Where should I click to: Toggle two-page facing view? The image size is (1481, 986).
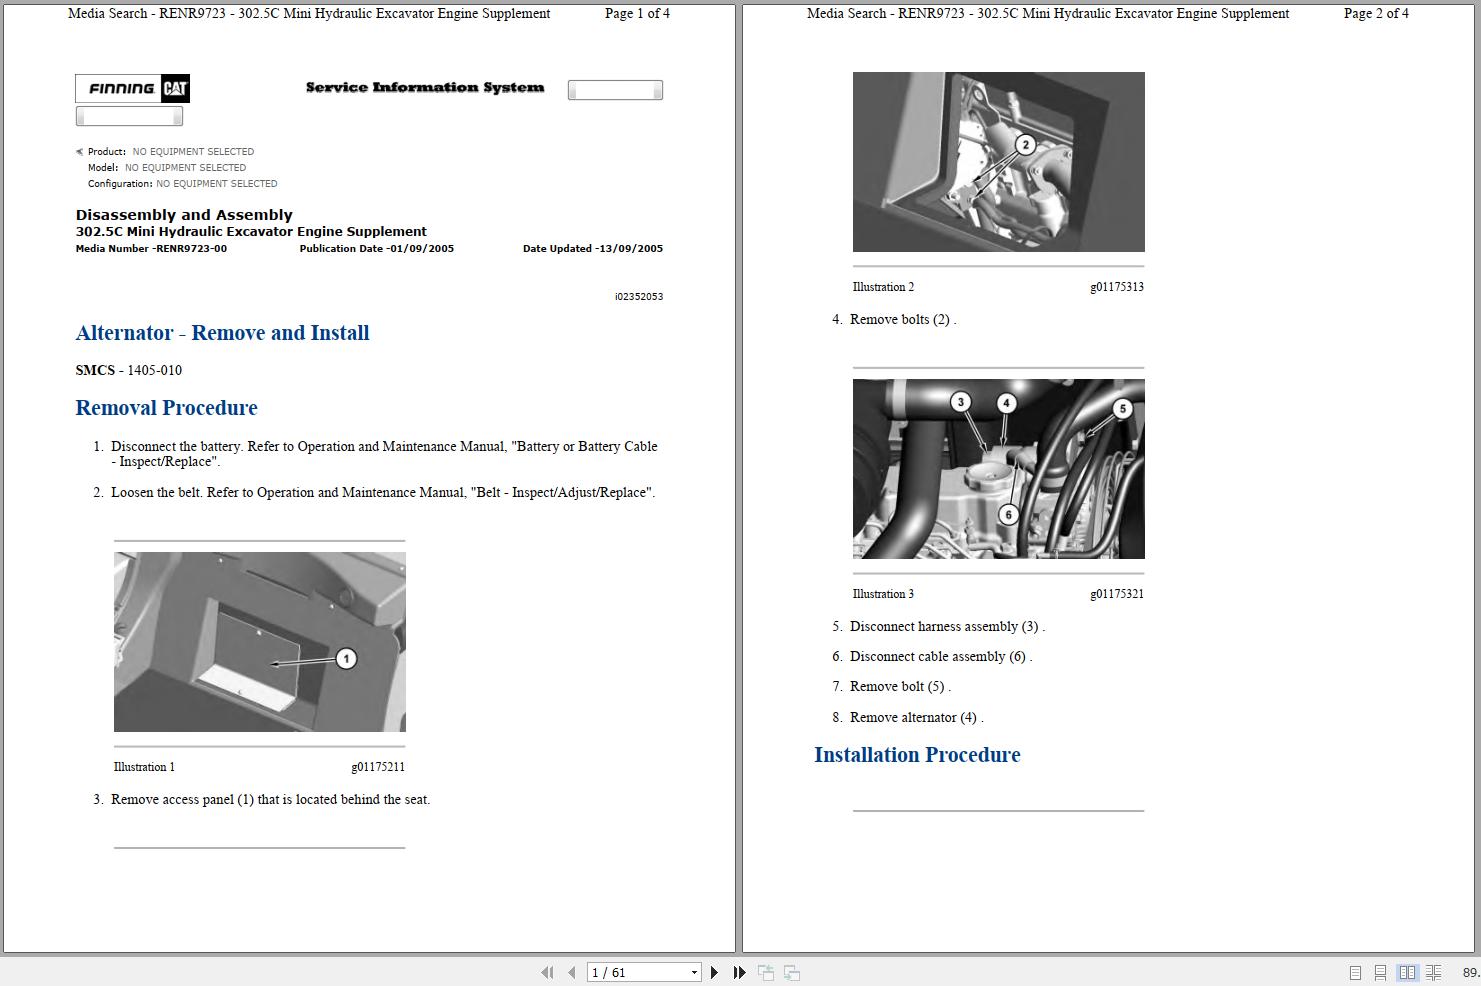[1407, 973]
